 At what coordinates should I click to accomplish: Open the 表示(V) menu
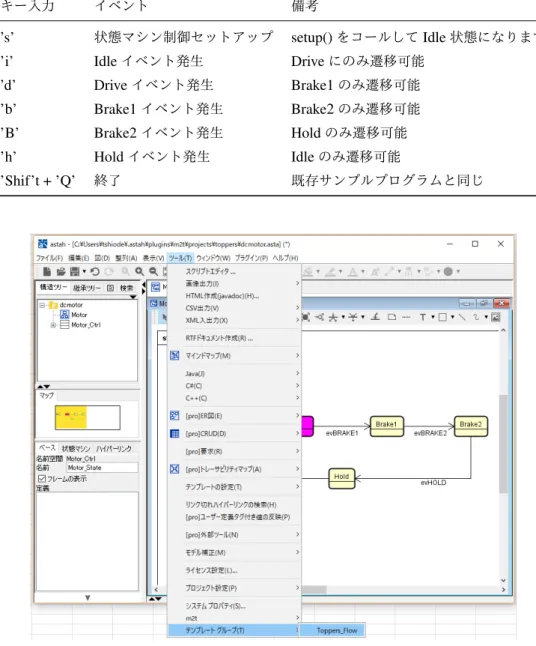click(153, 258)
